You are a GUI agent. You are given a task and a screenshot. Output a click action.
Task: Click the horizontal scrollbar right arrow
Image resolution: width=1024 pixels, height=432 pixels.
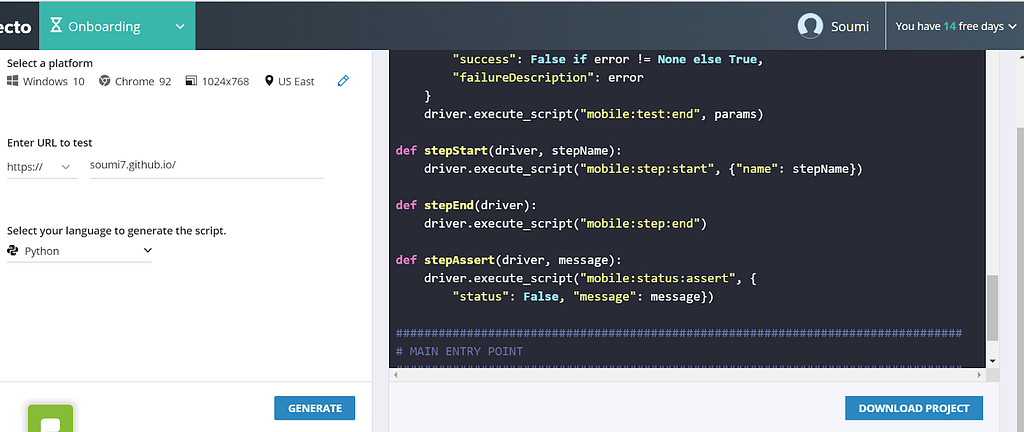(x=979, y=375)
